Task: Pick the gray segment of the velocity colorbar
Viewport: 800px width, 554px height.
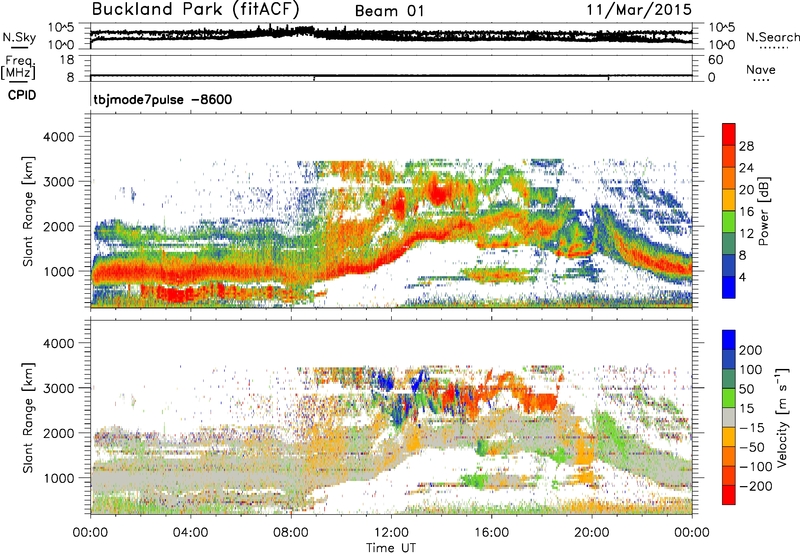Action: [729, 417]
